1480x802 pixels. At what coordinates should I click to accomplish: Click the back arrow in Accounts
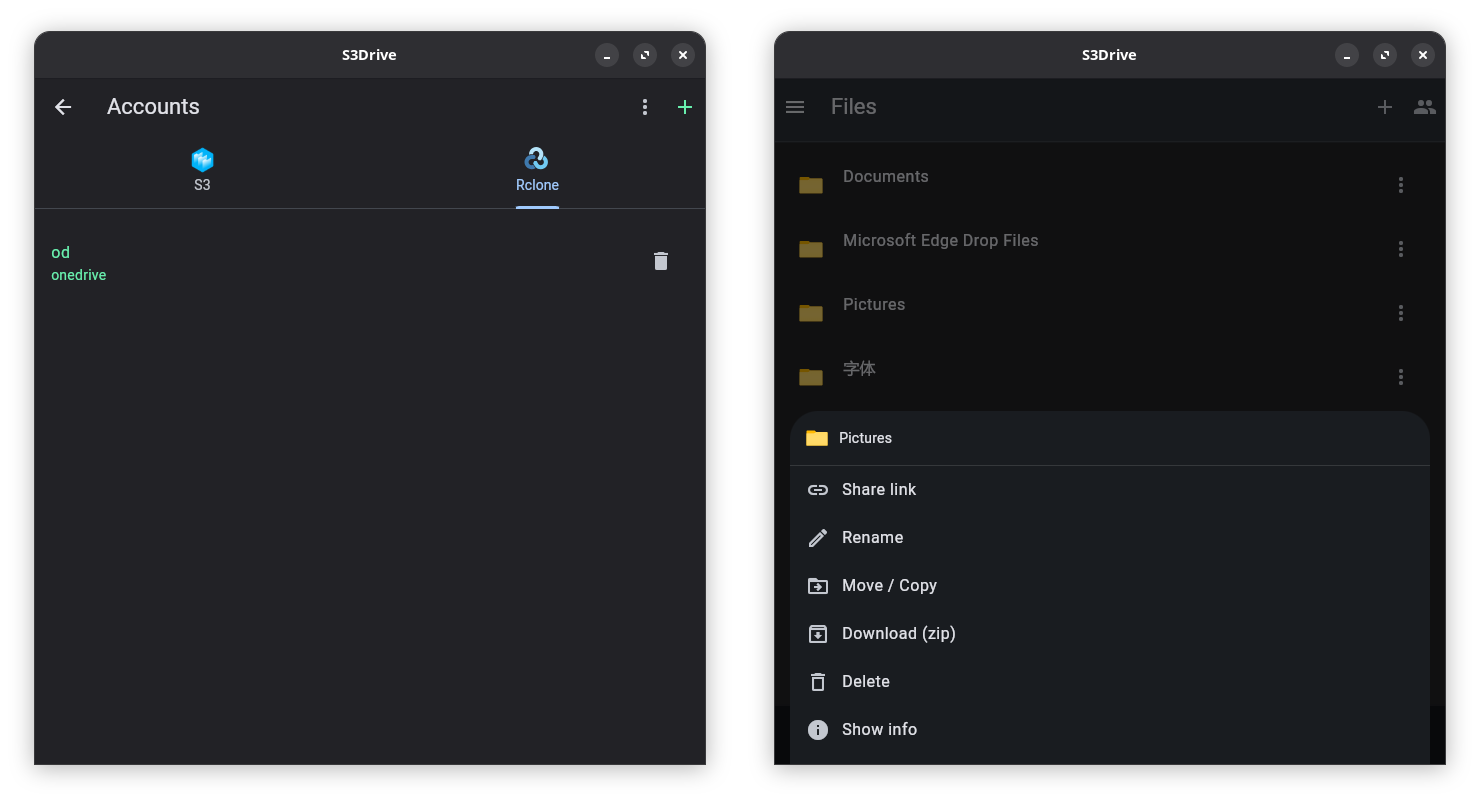point(63,107)
